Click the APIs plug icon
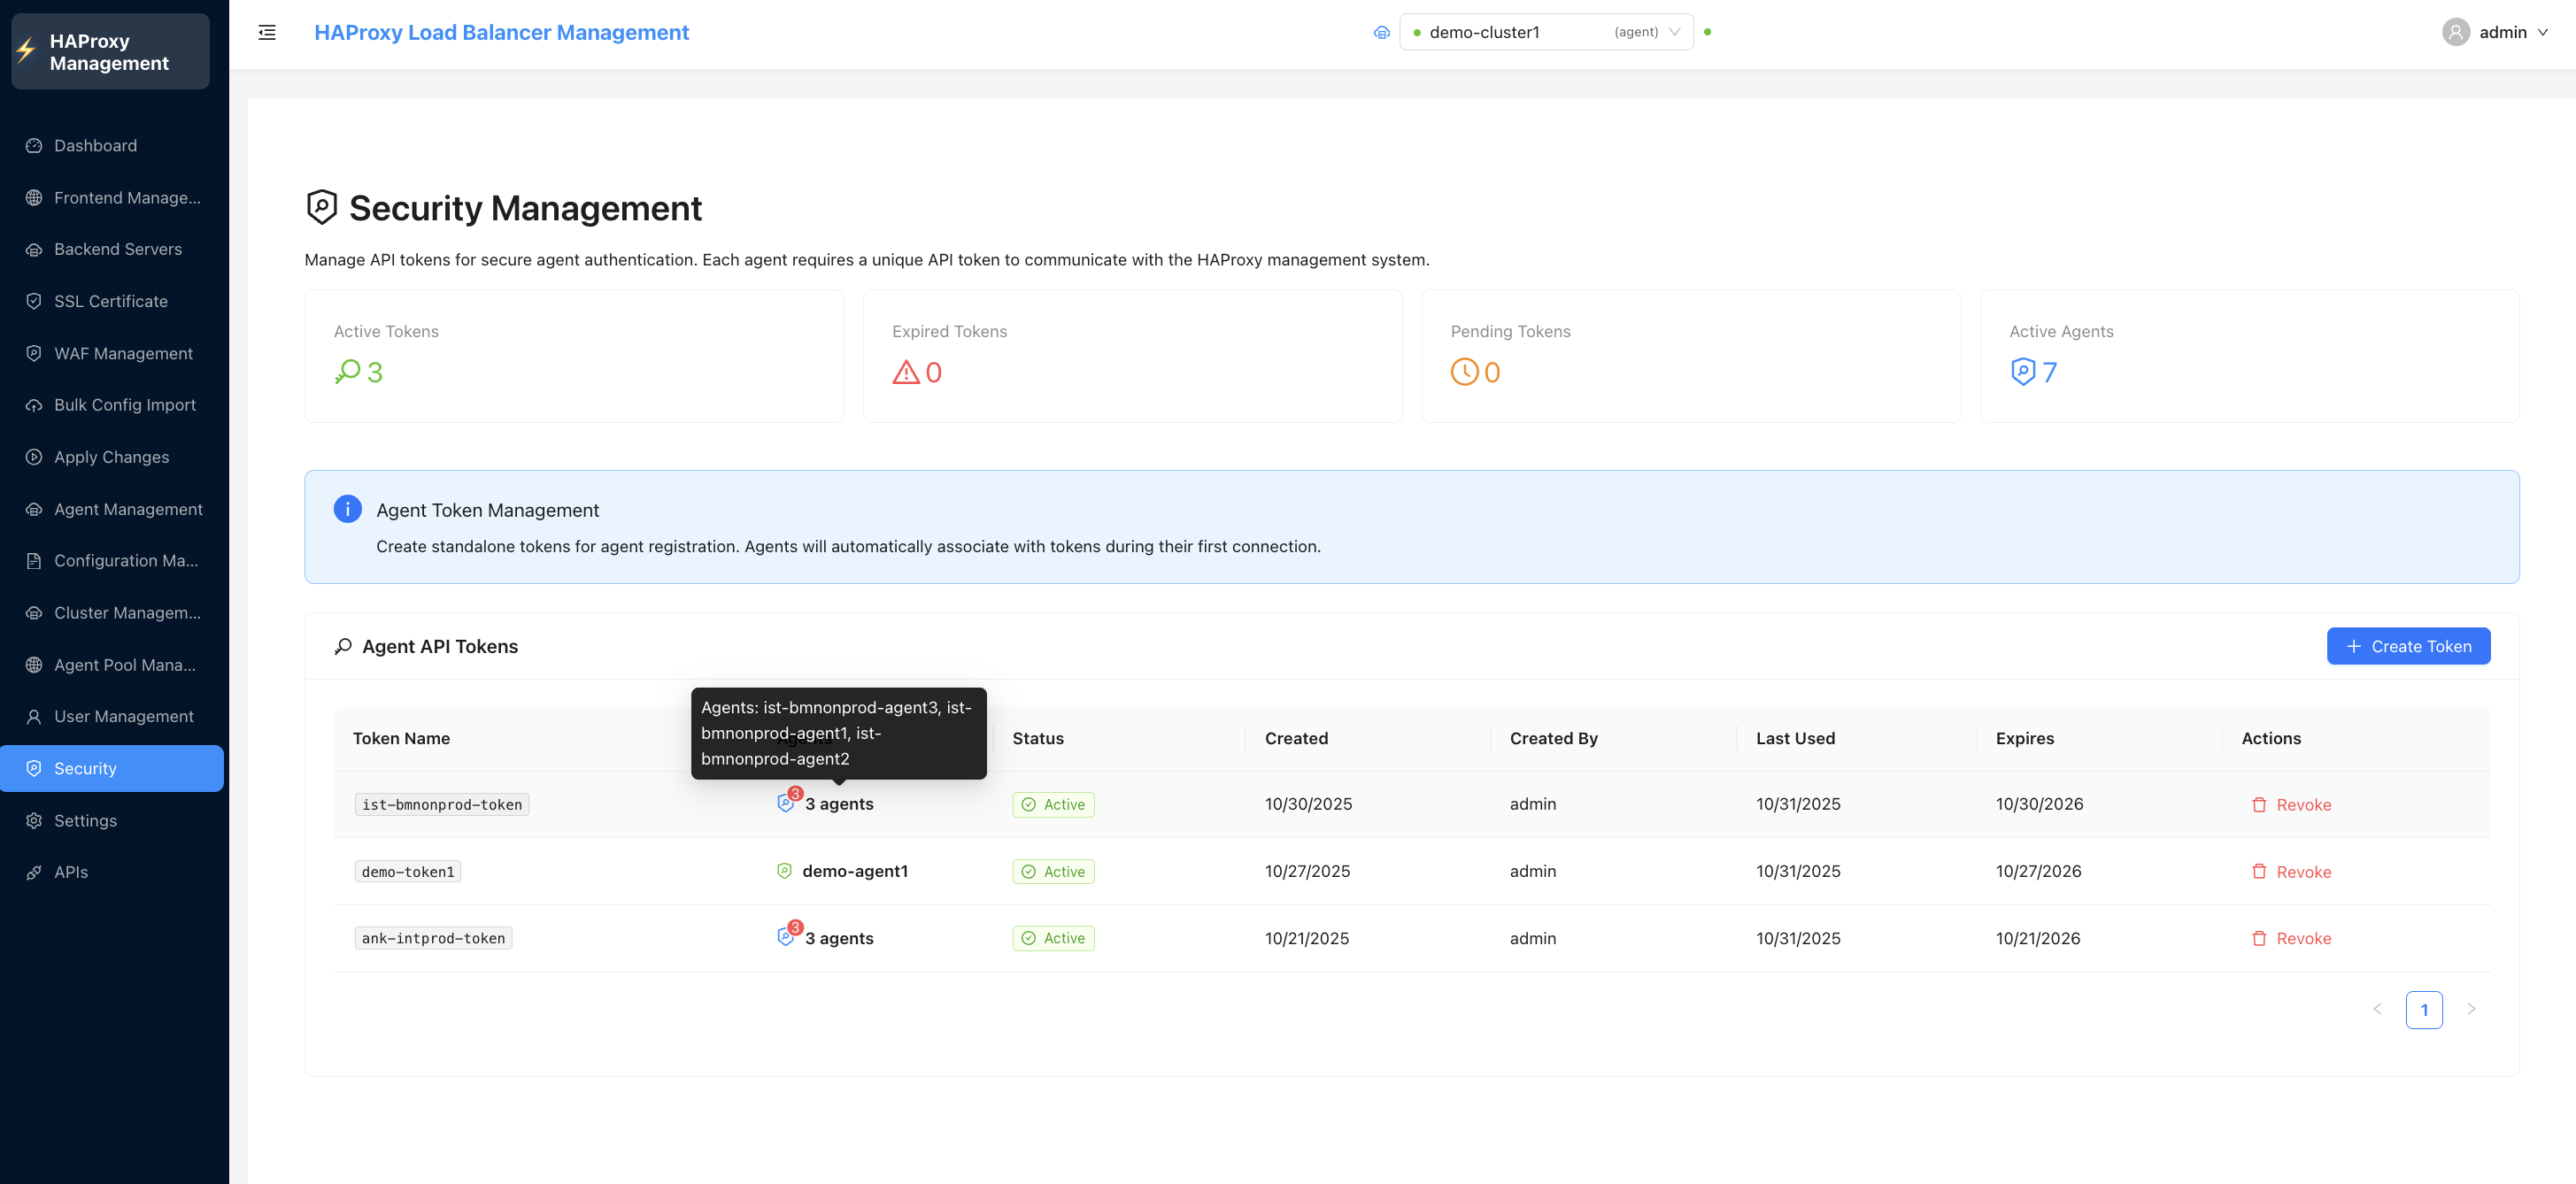The image size is (2576, 1184). tap(34, 873)
